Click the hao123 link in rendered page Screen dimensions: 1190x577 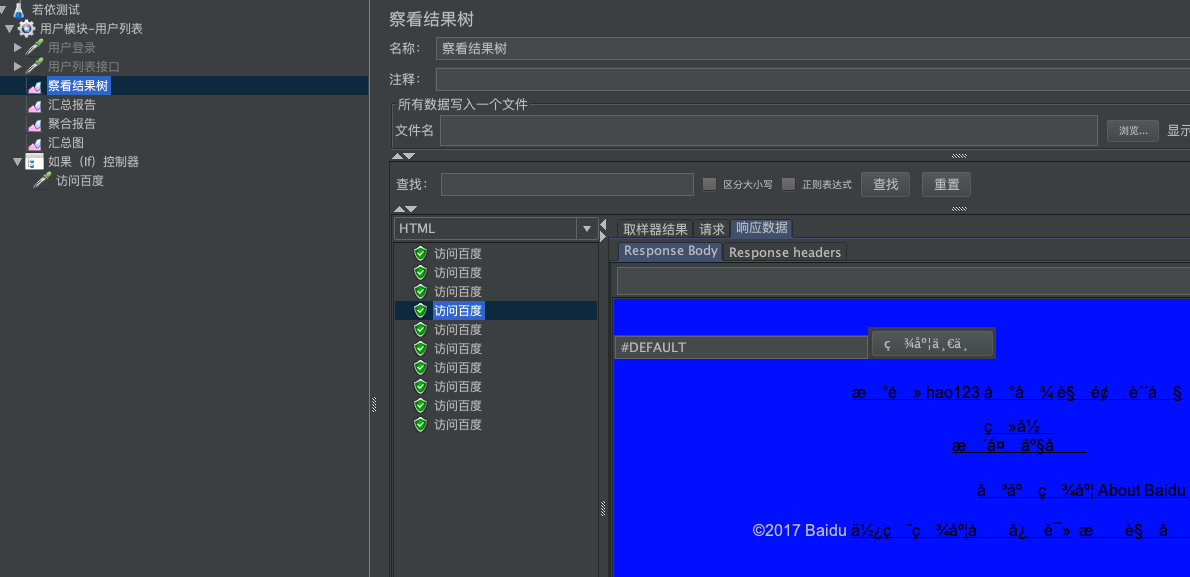point(952,393)
